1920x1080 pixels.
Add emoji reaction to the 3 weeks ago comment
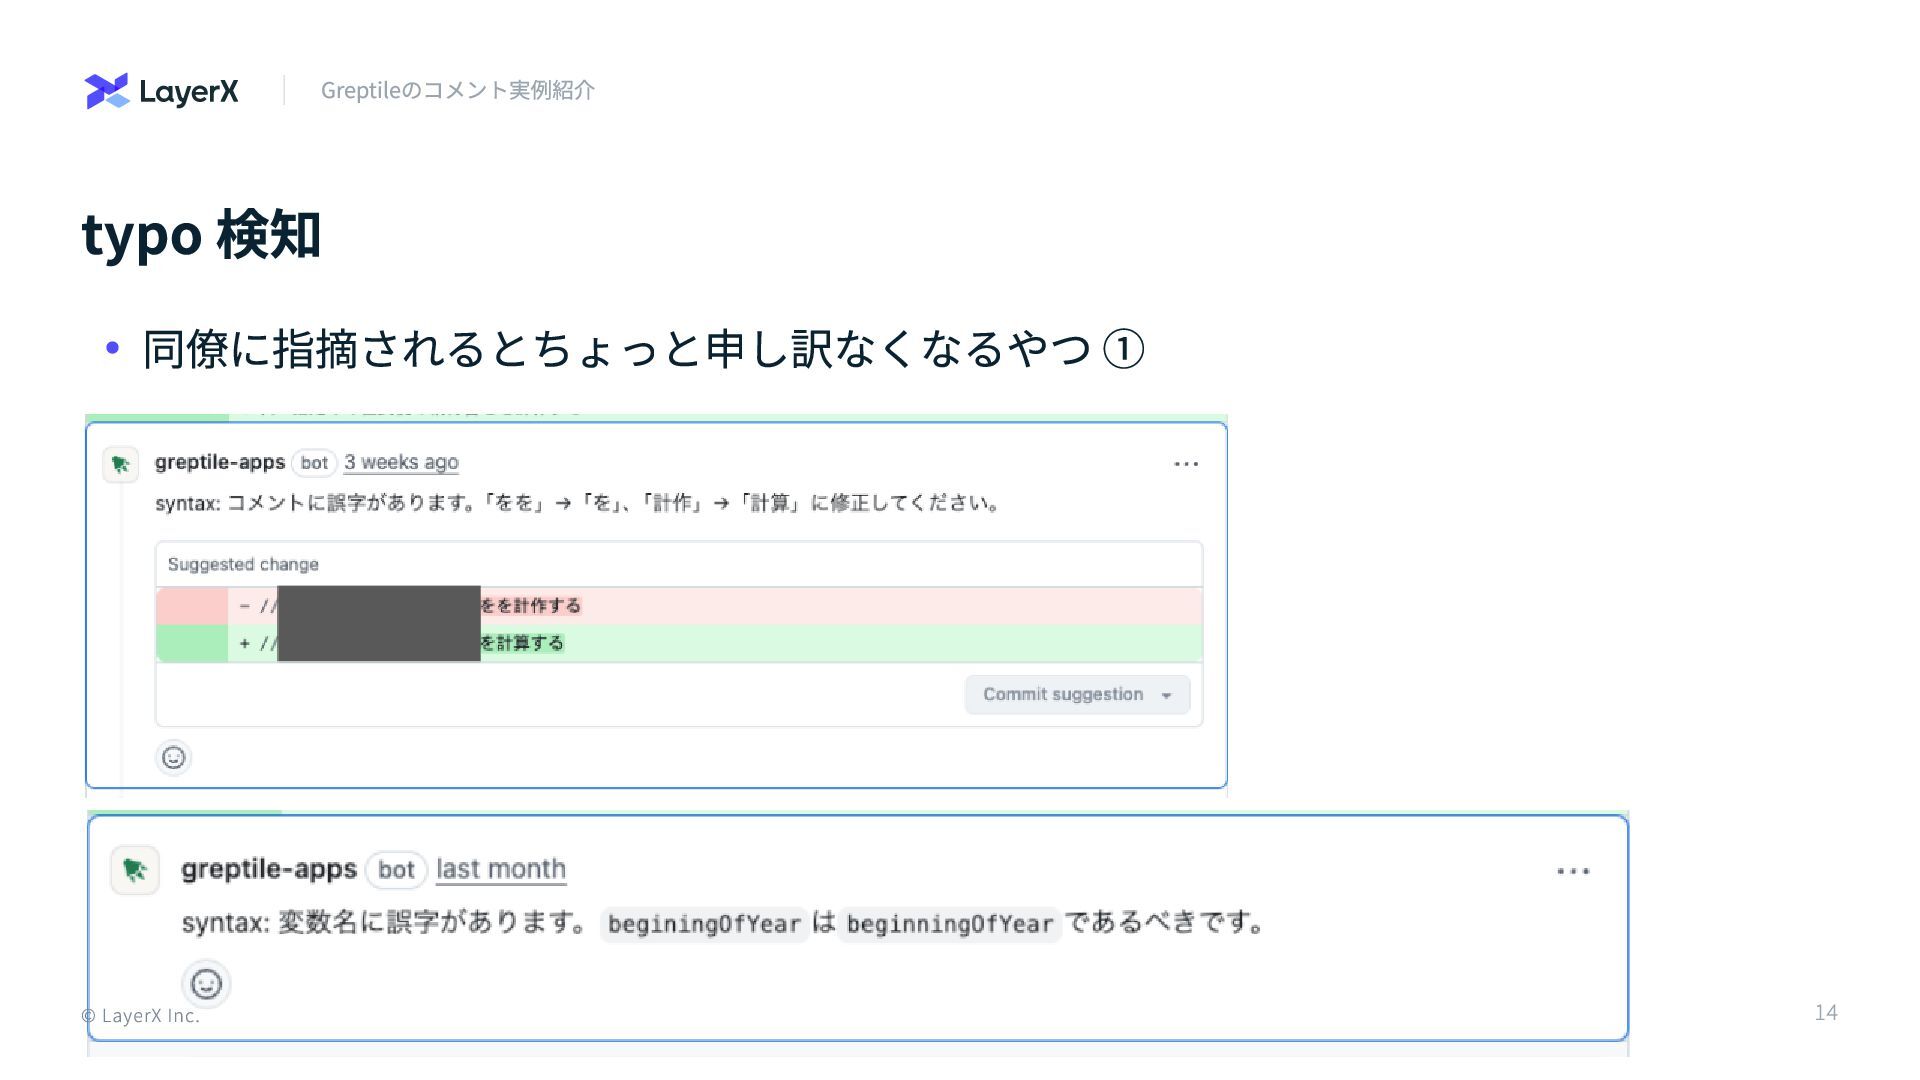pyautogui.click(x=174, y=758)
